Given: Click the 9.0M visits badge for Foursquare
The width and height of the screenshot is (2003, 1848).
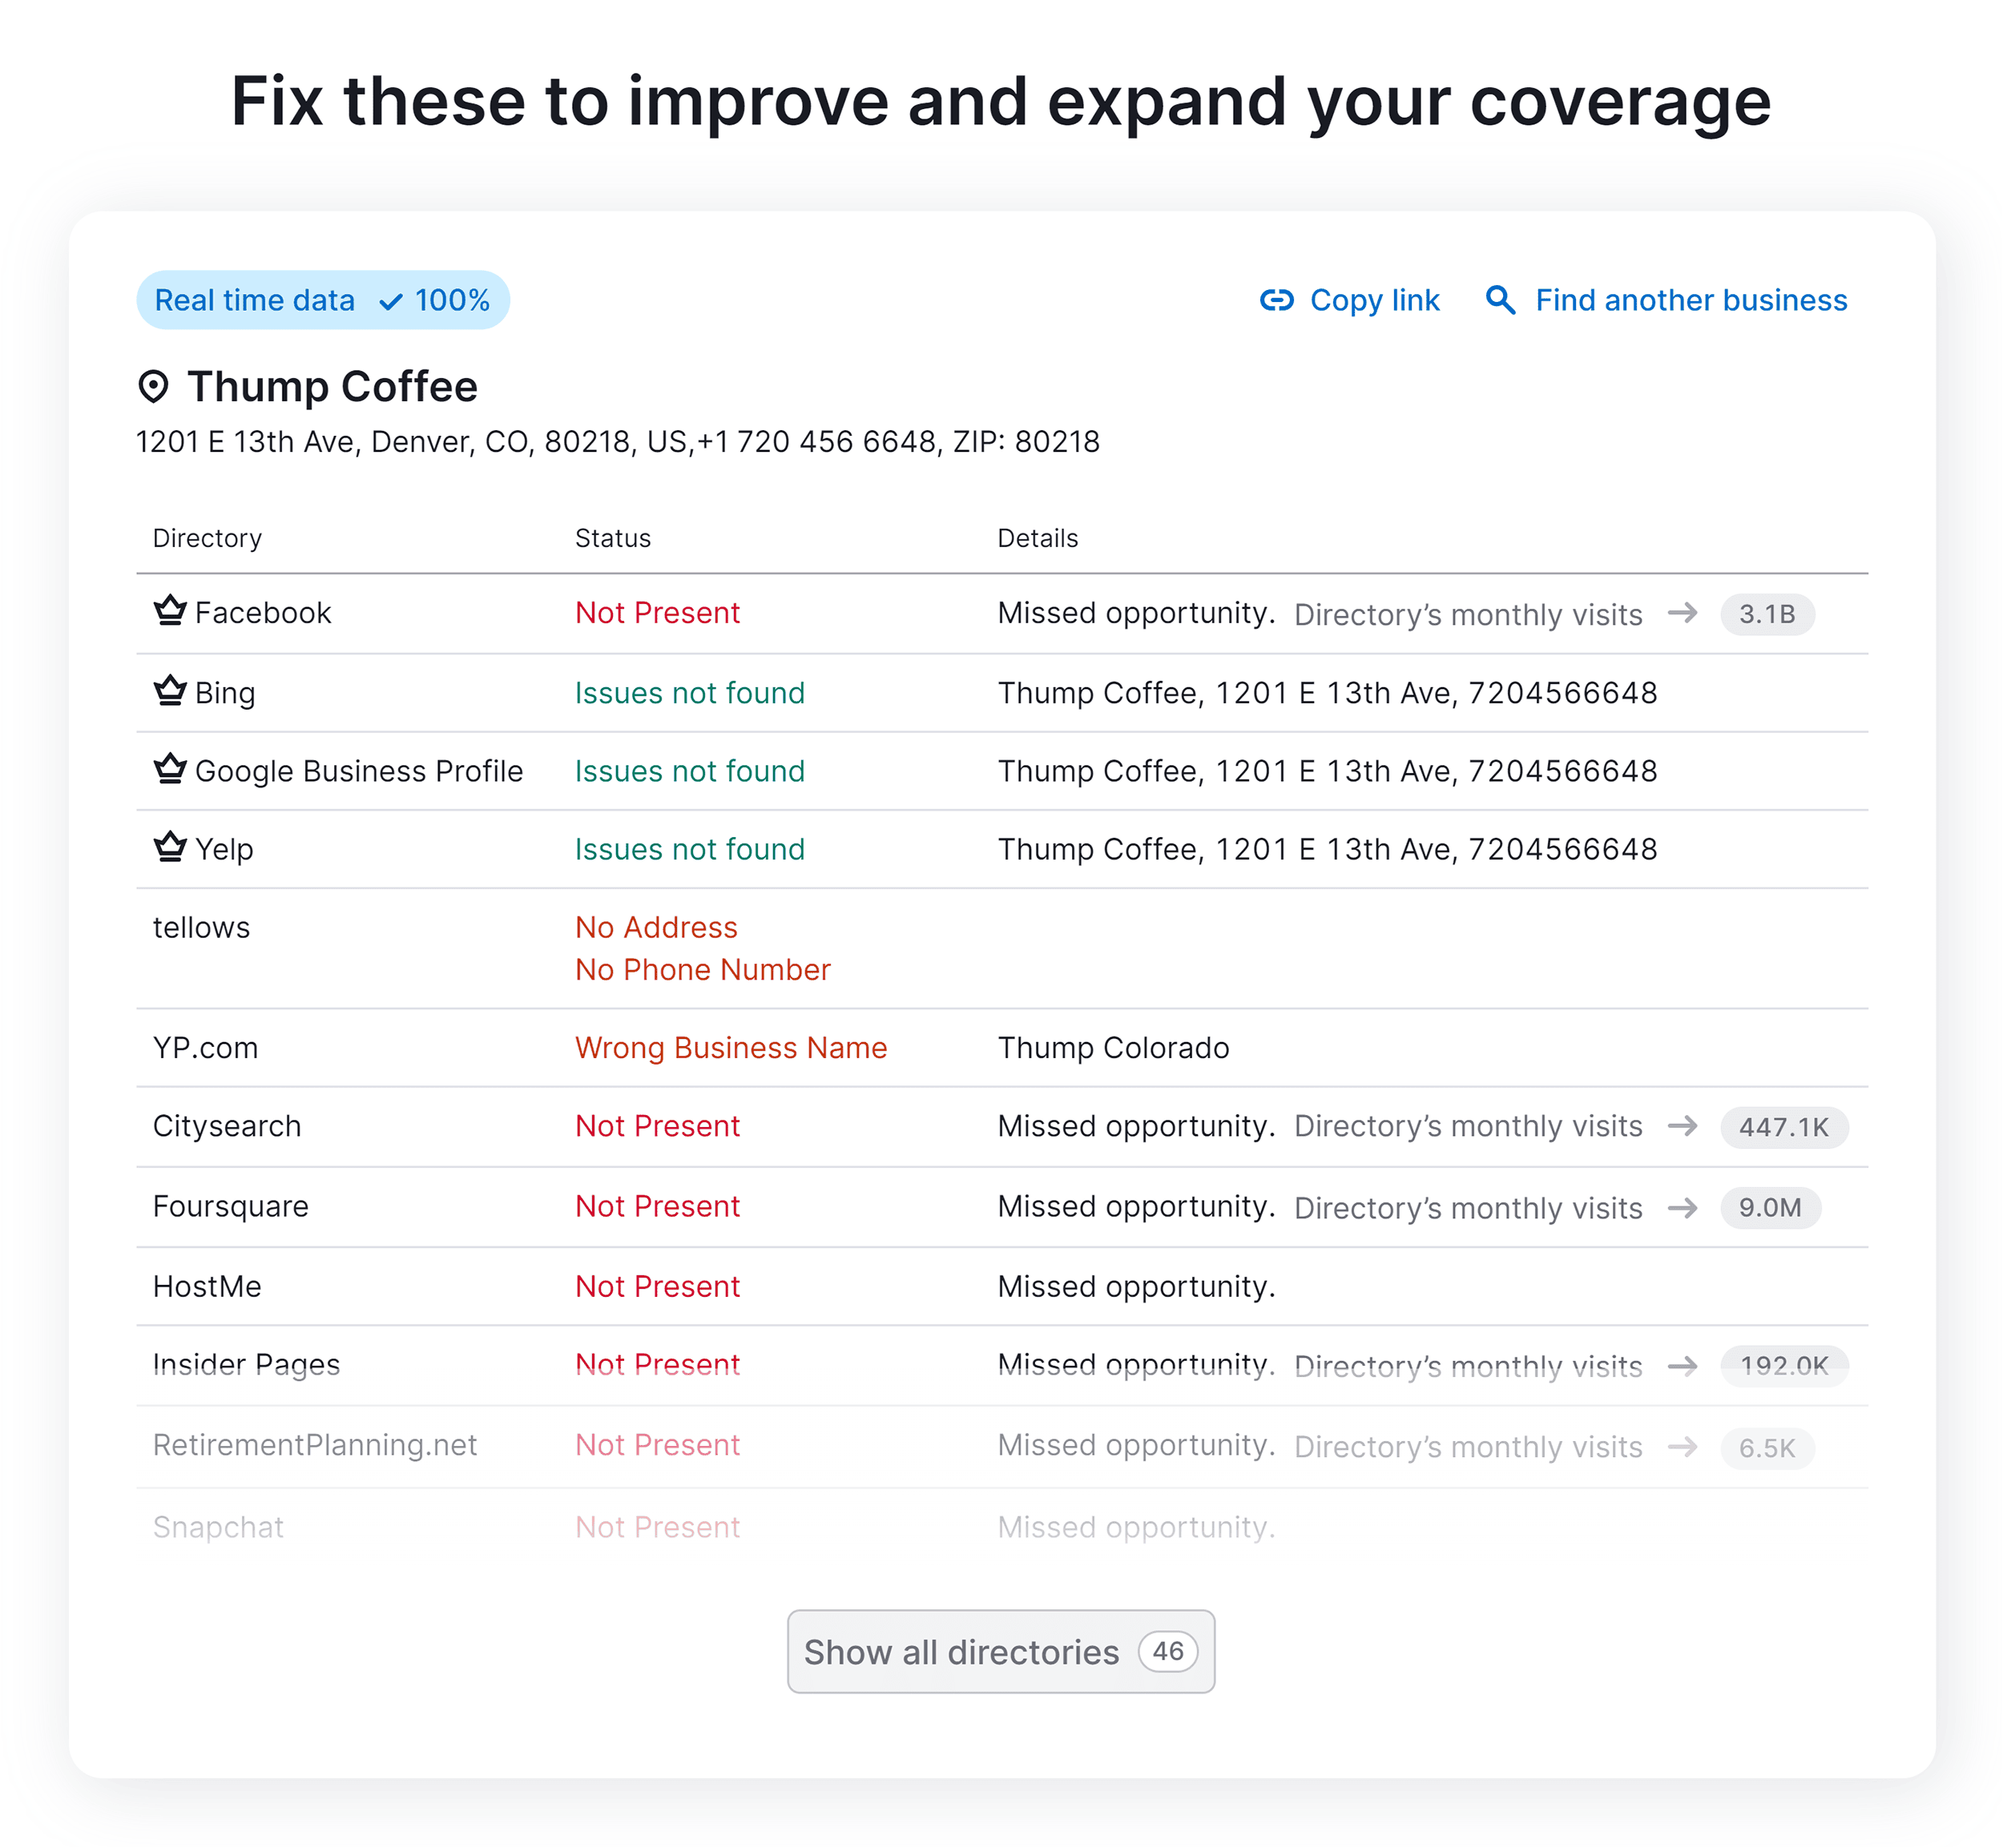Looking at the screenshot, I should [1770, 1208].
